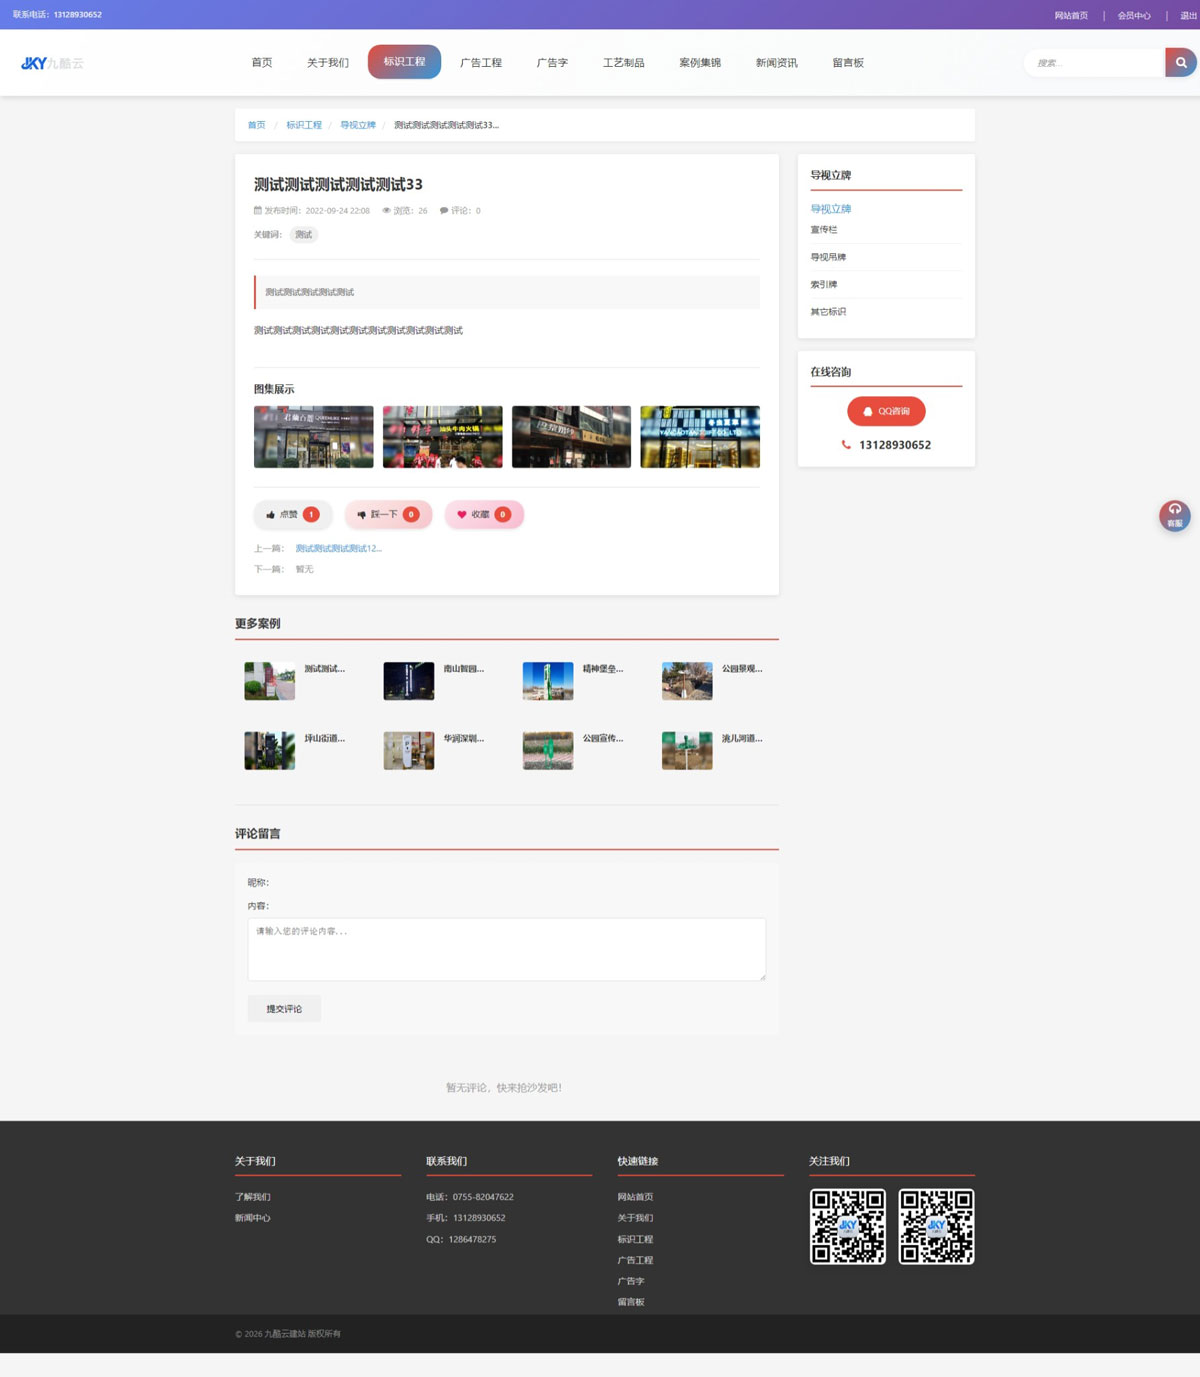
Task: Click the QQ咨询 consultation button
Action: click(x=886, y=411)
